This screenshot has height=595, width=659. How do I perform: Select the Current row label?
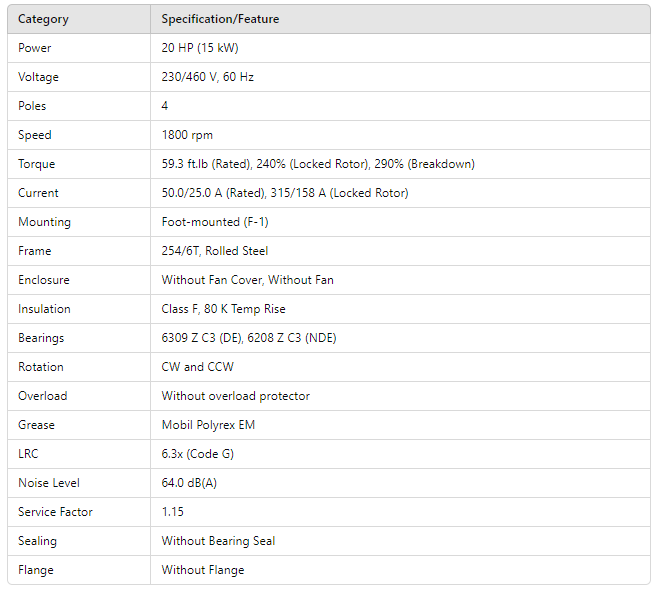(38, 193)
